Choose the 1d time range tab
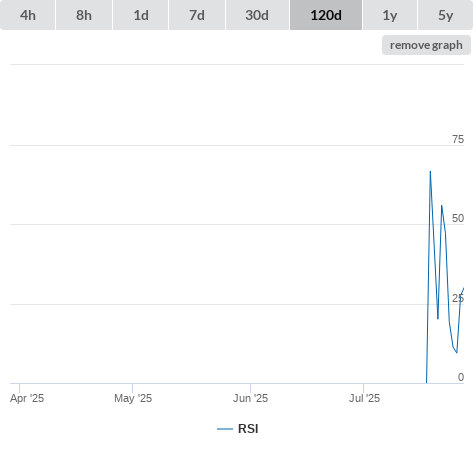This screenshot has width=474, height=455. point(141,15)
